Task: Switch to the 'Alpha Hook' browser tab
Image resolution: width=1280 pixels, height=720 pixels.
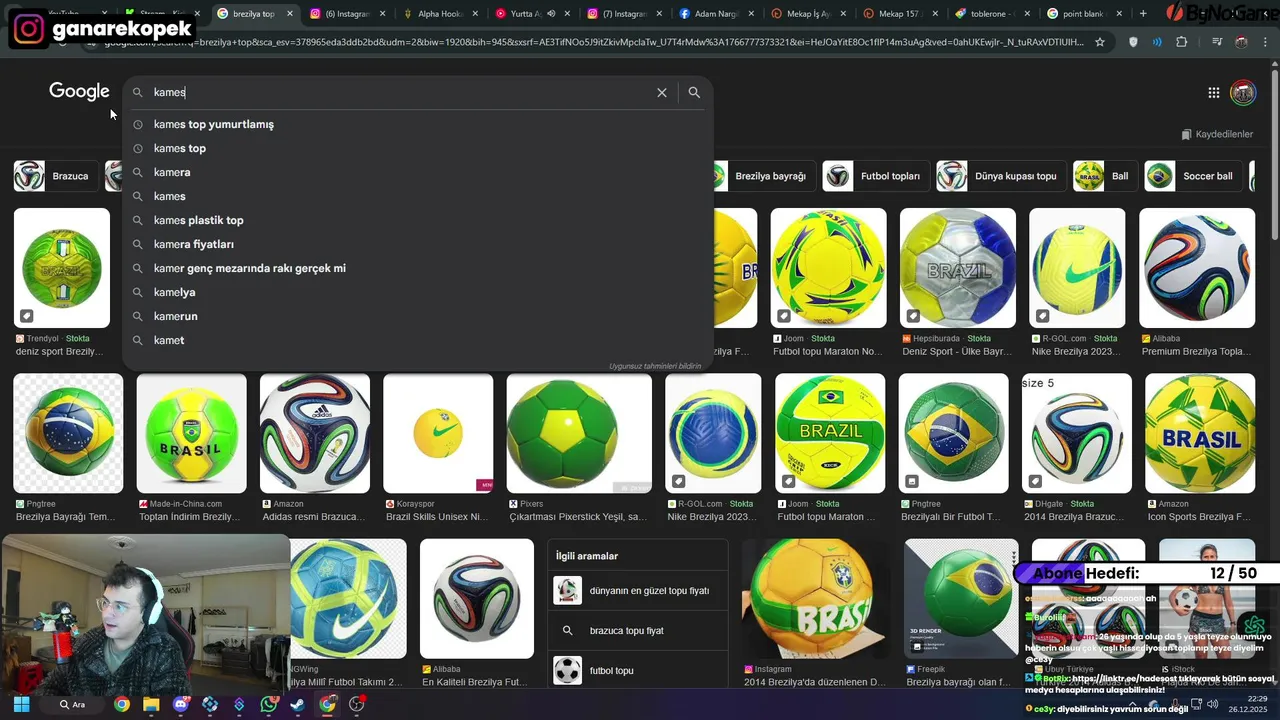Action: (436, 14)
